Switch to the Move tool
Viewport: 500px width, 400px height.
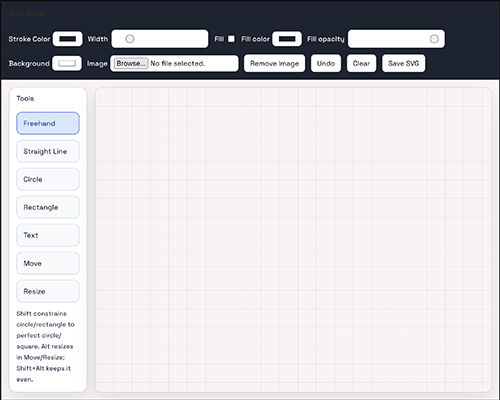tap(48, 263)
